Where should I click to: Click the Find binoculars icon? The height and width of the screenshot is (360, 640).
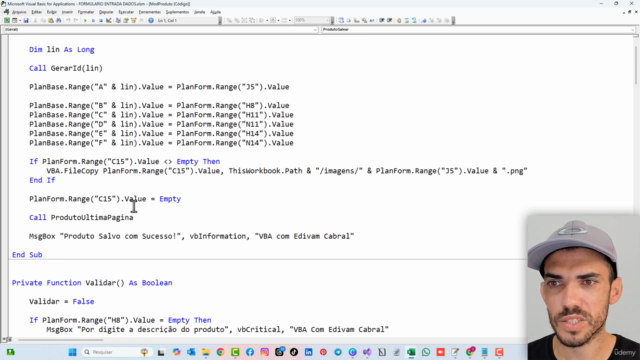pos(59,20)
